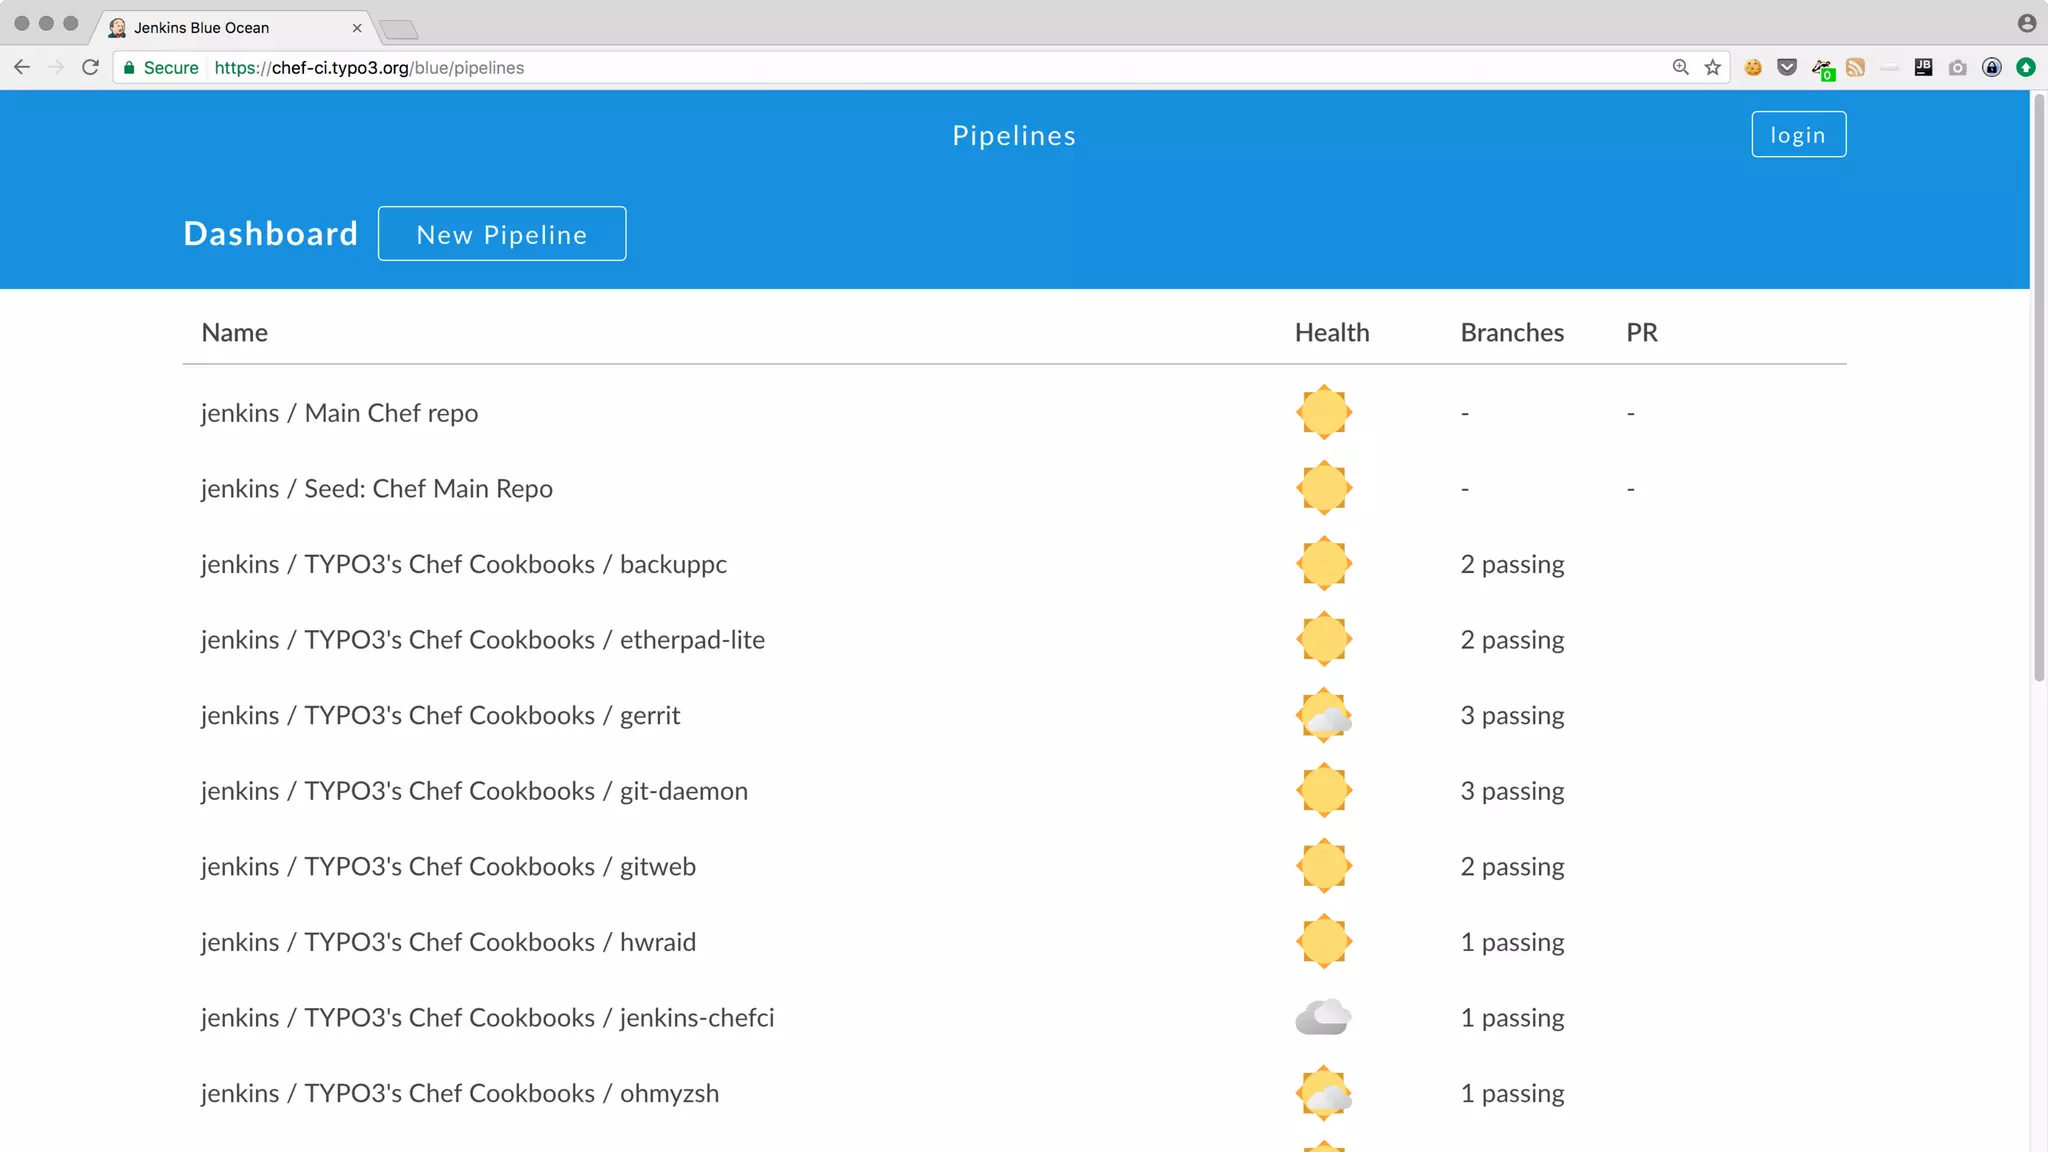The width and height of the screenshot is (2048, 1152).
Task: Click partly cloudy health icon for ohmyzsh
Action: pos(1323,1093)
